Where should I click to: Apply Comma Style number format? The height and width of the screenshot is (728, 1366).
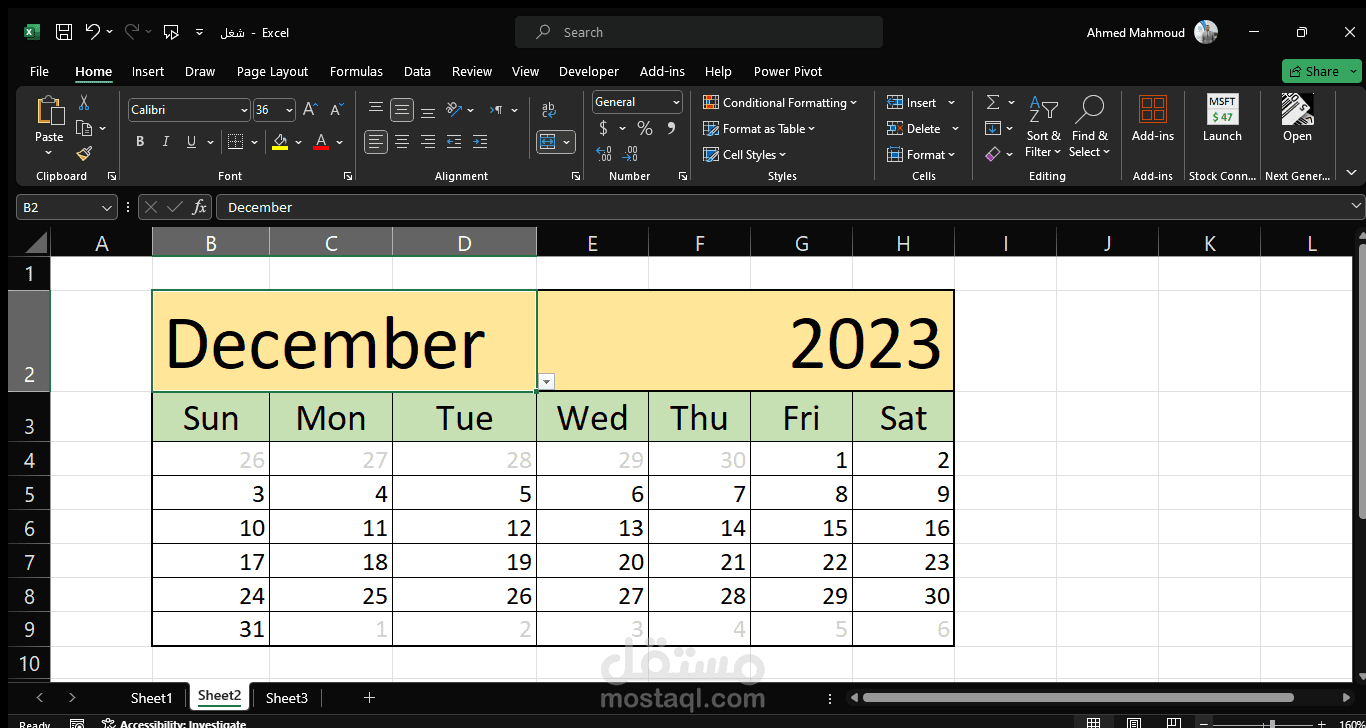coord(672,128)
